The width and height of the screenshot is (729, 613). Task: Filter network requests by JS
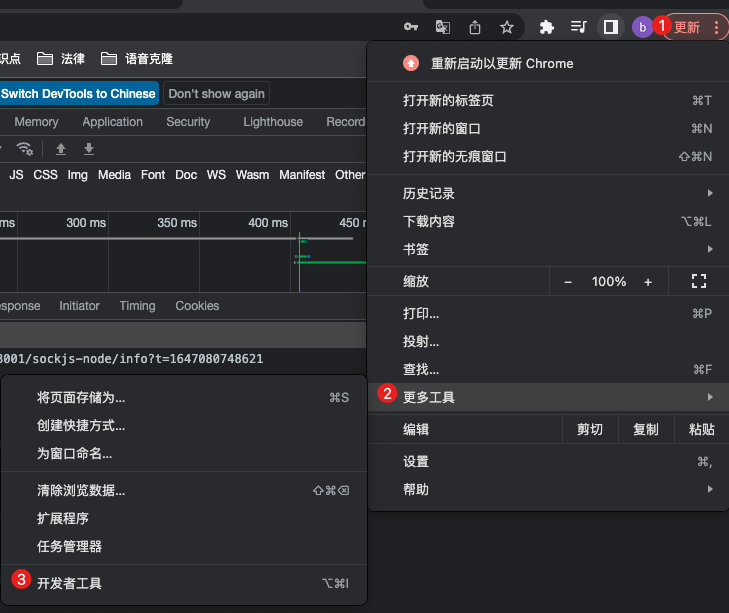[x=16, y=175]
